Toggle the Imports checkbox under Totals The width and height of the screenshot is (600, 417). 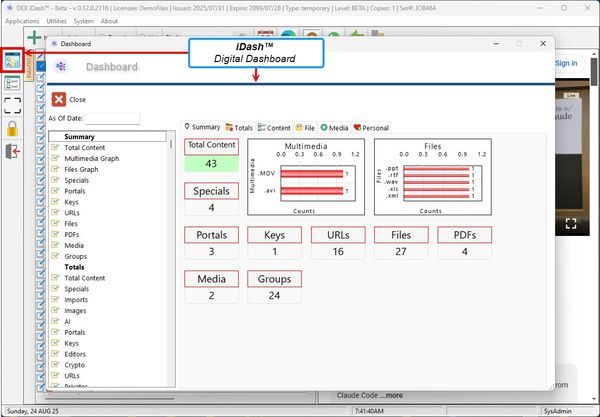point(56,299)
